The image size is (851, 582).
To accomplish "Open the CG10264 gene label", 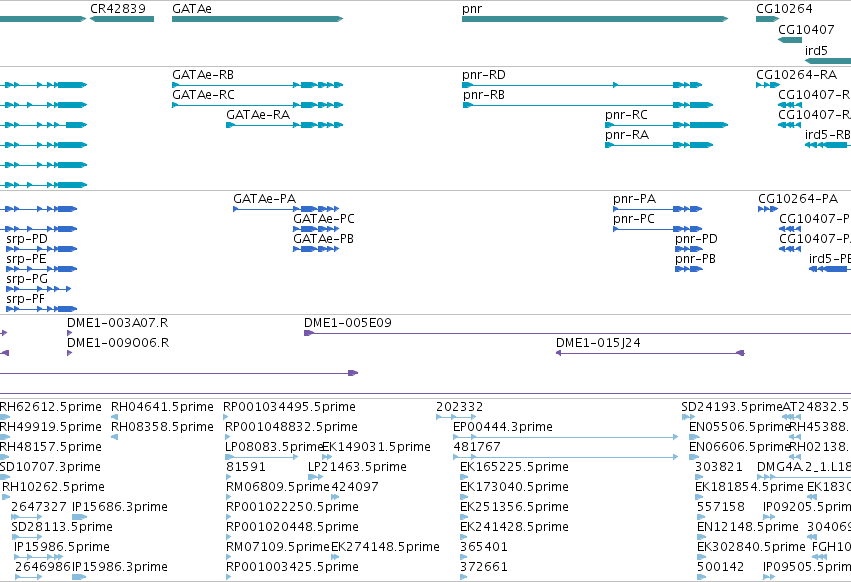I will coord(784,9).
